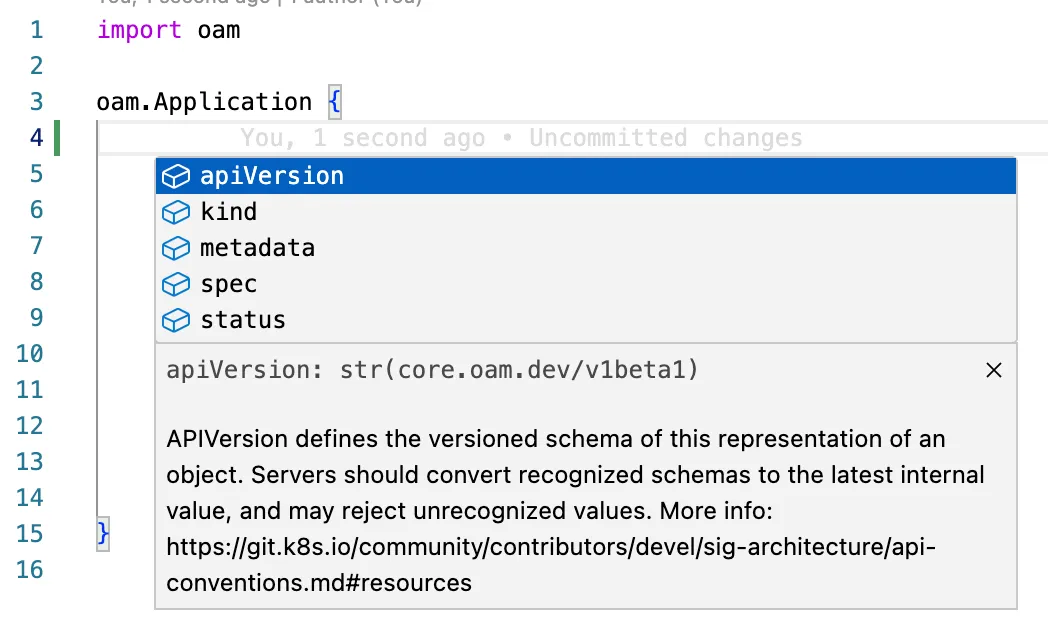Choose the kind completion suggestion

point(229,213)
